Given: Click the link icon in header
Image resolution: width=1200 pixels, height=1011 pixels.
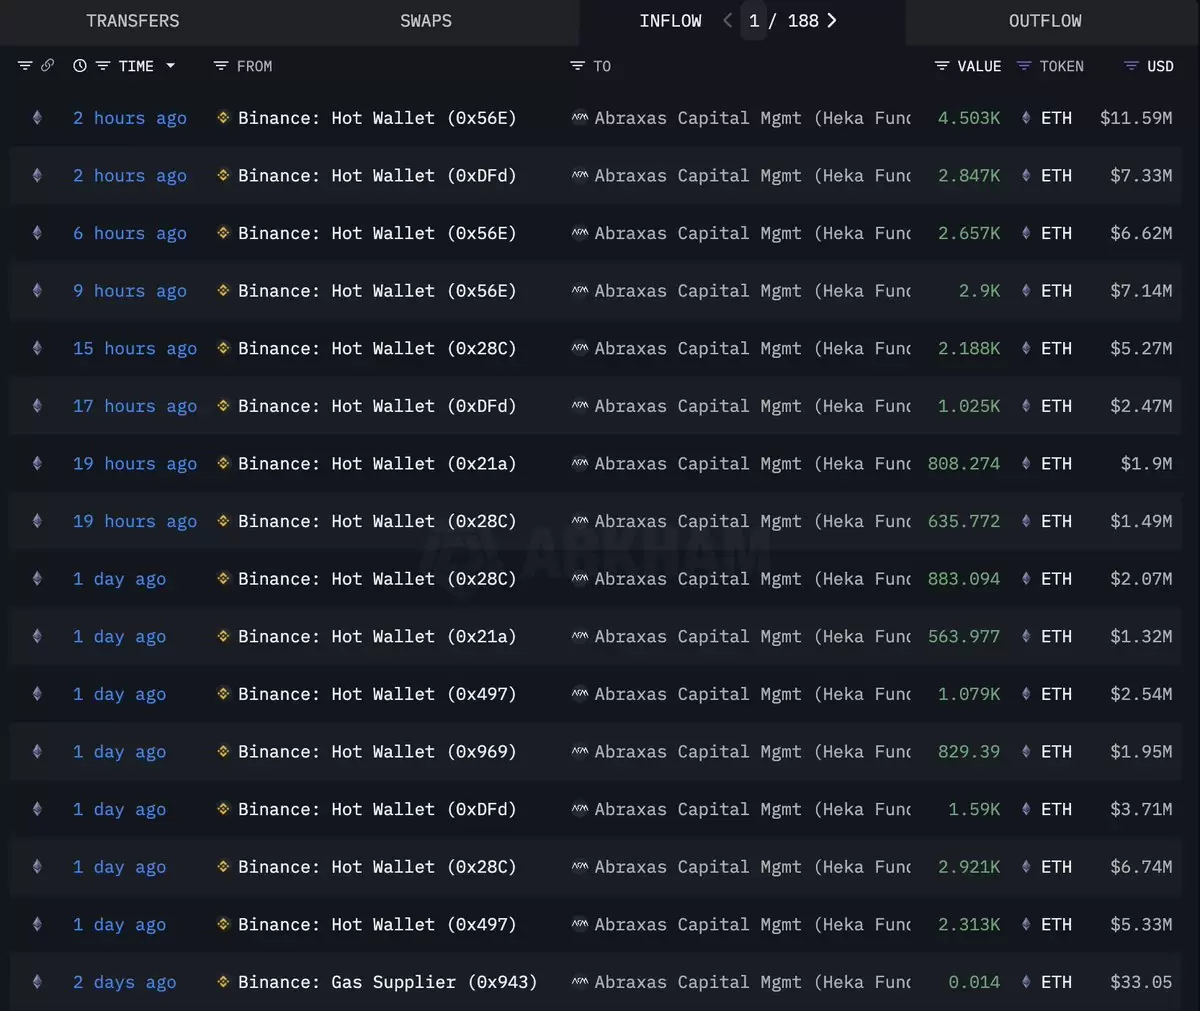Looking at the screenshot, I should pyautogui.click(x=47, y=66).
